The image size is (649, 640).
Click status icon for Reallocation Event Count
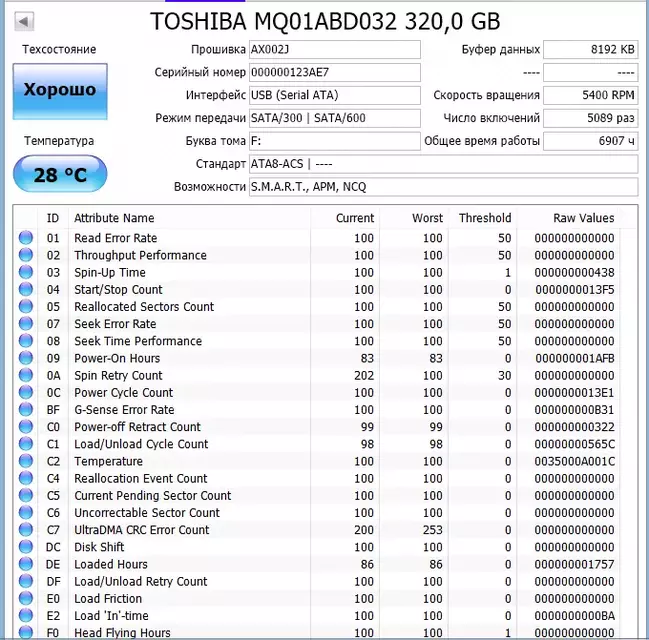pos(26,479)
